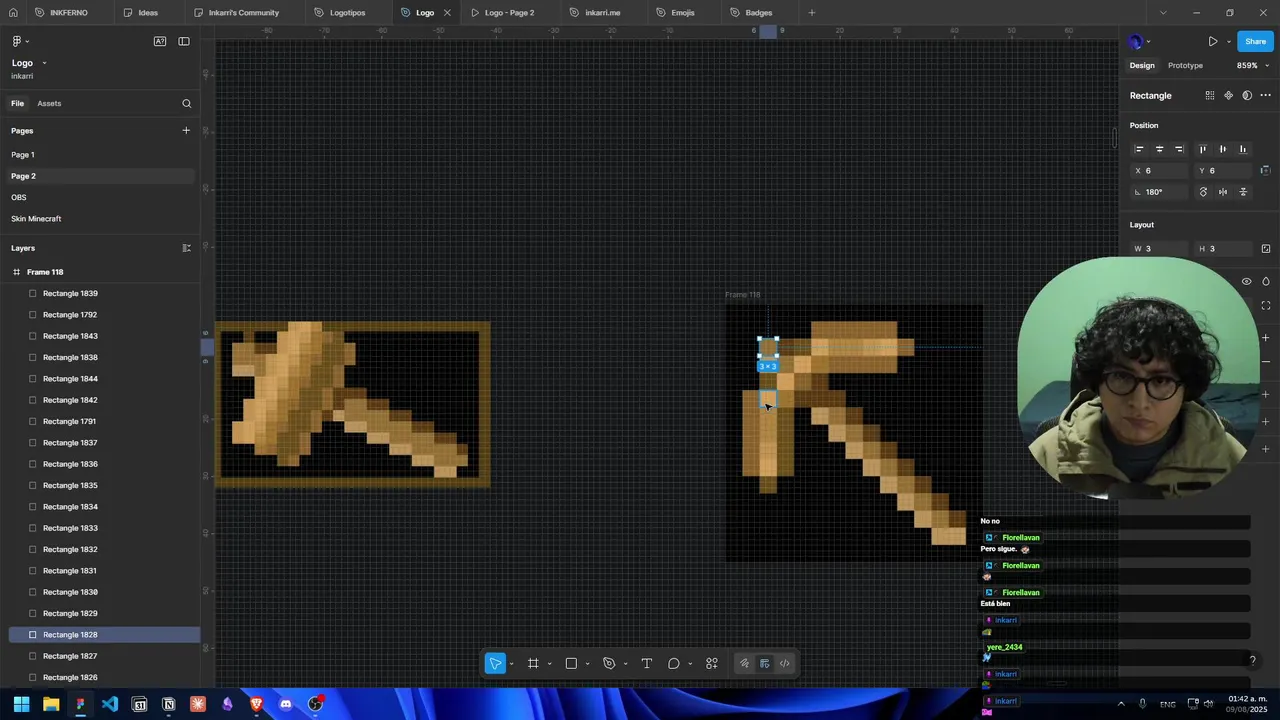Image resolution: width=1280 pixels, height=720 pixels.
Task: Go to Figma home
Action: (x=13, y=13)
